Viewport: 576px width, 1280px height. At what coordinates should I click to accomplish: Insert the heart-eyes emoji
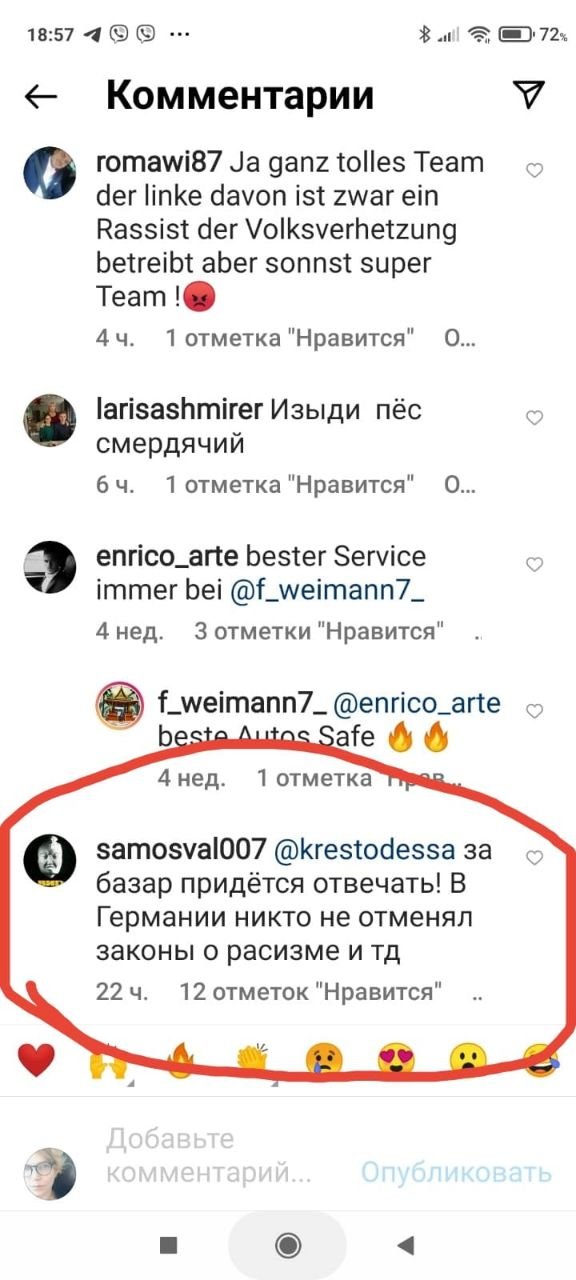(x=397, y=1060)
